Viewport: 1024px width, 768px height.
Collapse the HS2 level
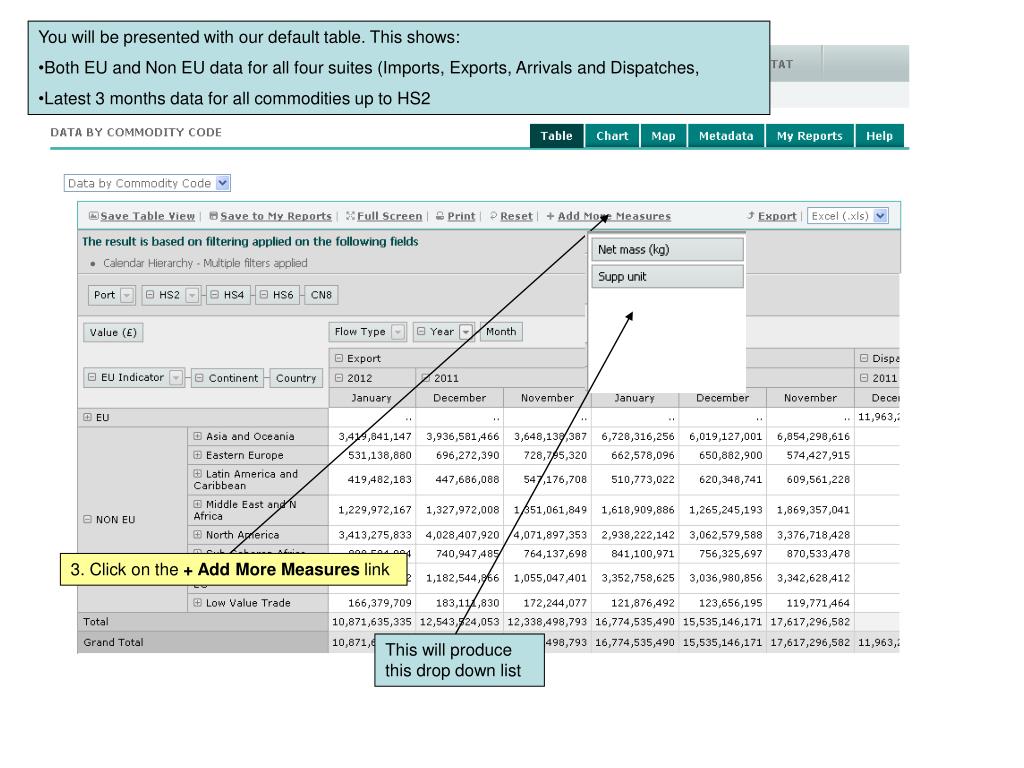[150, 295]
